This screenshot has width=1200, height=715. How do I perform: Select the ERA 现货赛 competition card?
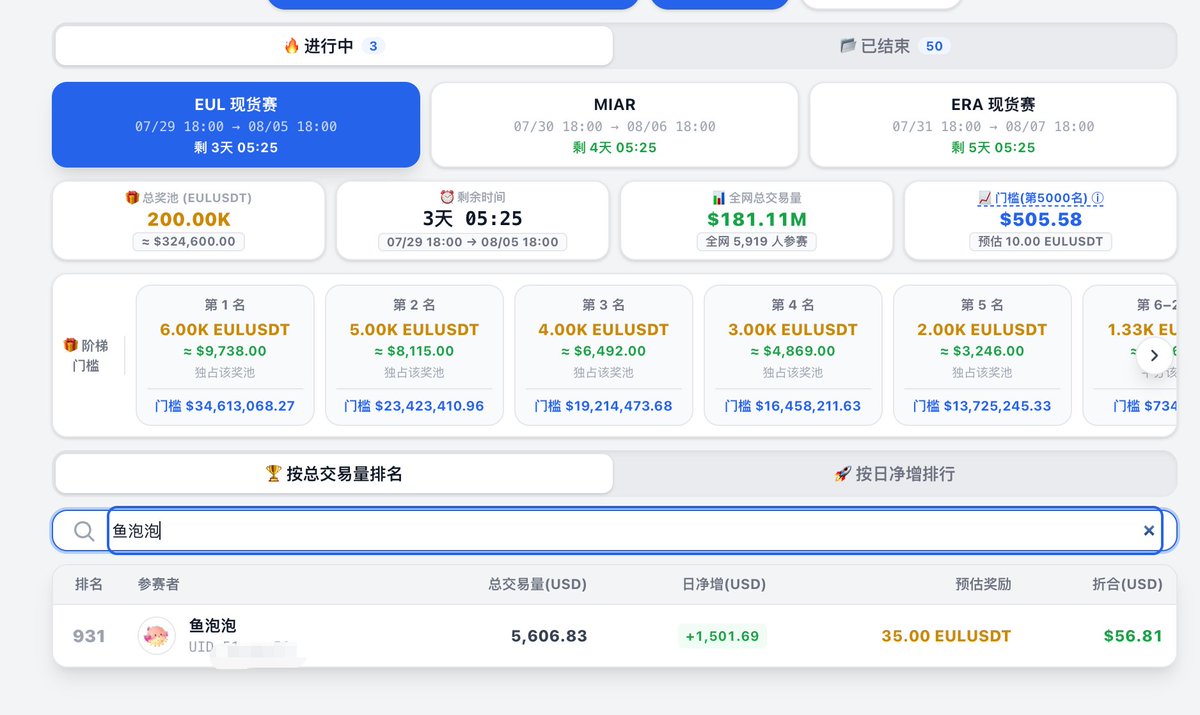click(993, 125)
